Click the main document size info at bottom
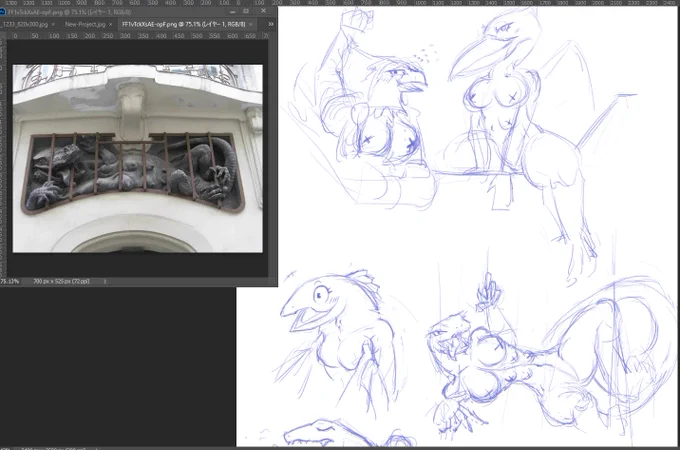Screen dimensions: 680x450 click(54, 448)
